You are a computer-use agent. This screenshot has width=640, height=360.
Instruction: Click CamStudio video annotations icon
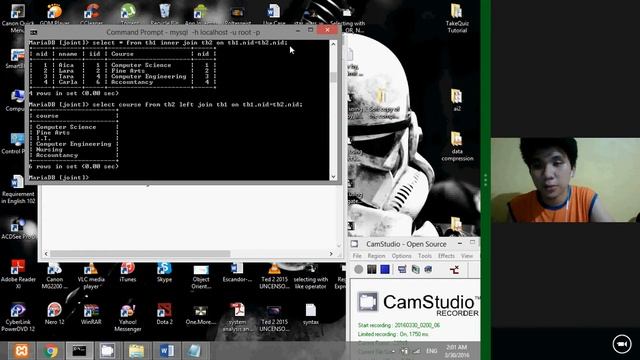pos(415,269)
